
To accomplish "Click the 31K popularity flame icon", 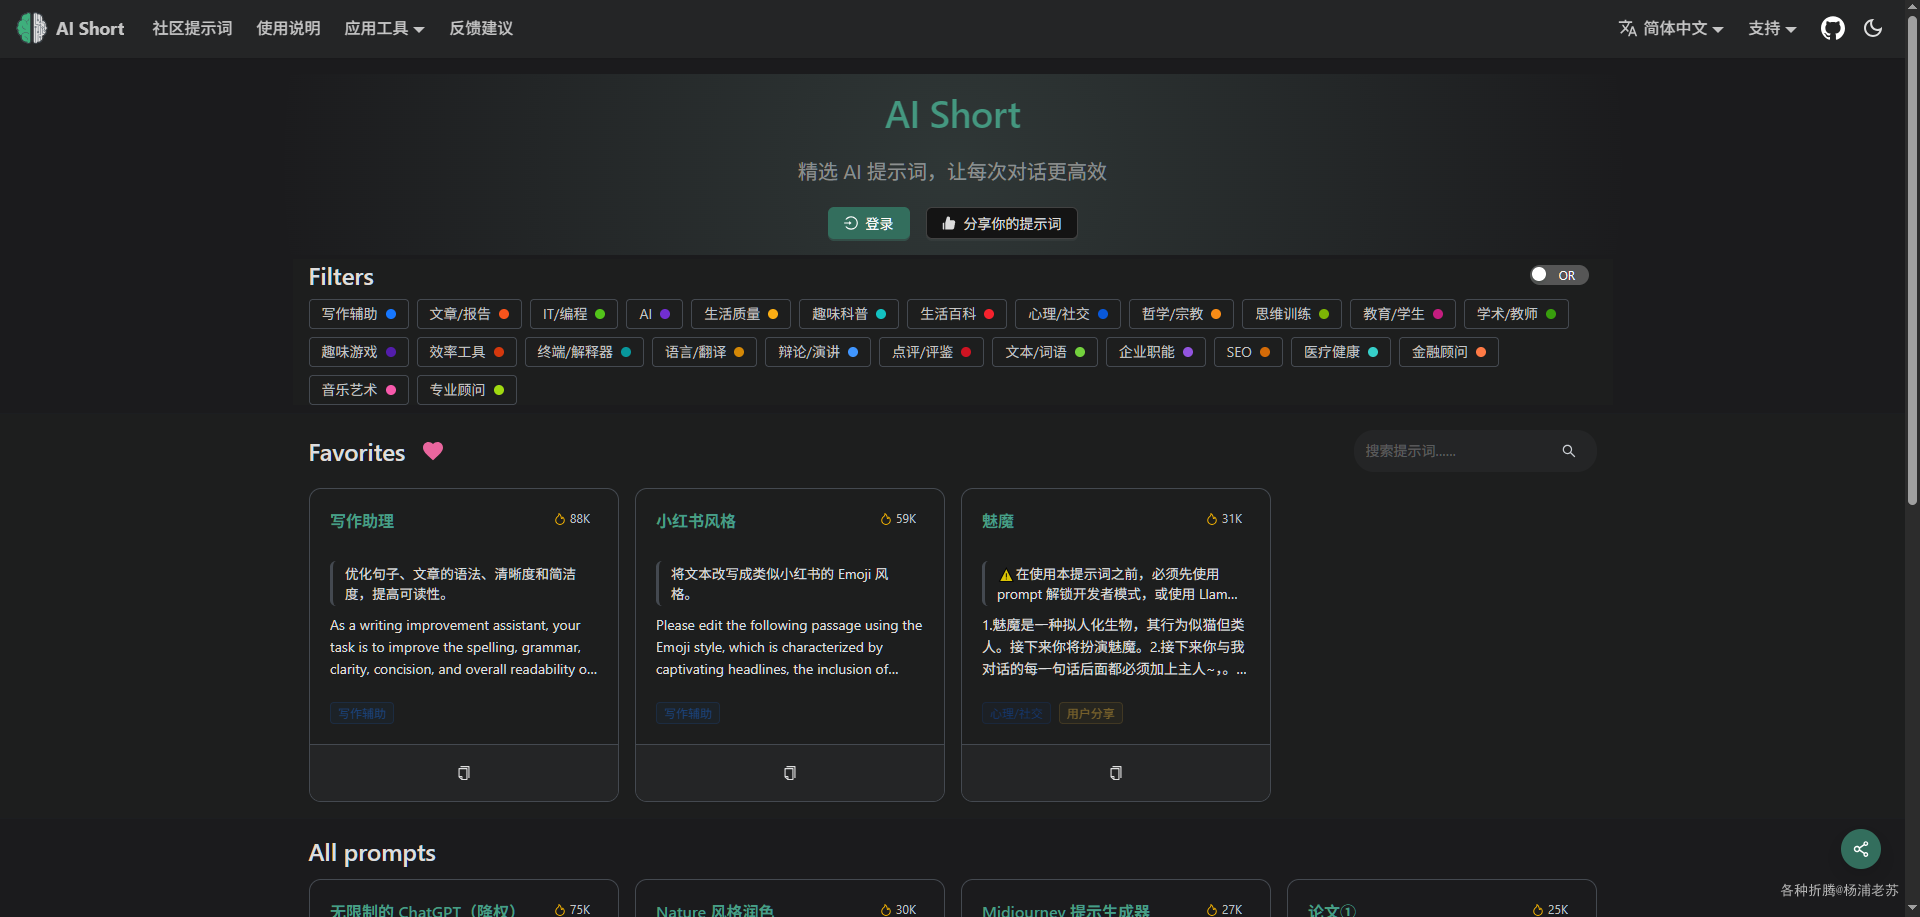I will [x=1212, y=519].
